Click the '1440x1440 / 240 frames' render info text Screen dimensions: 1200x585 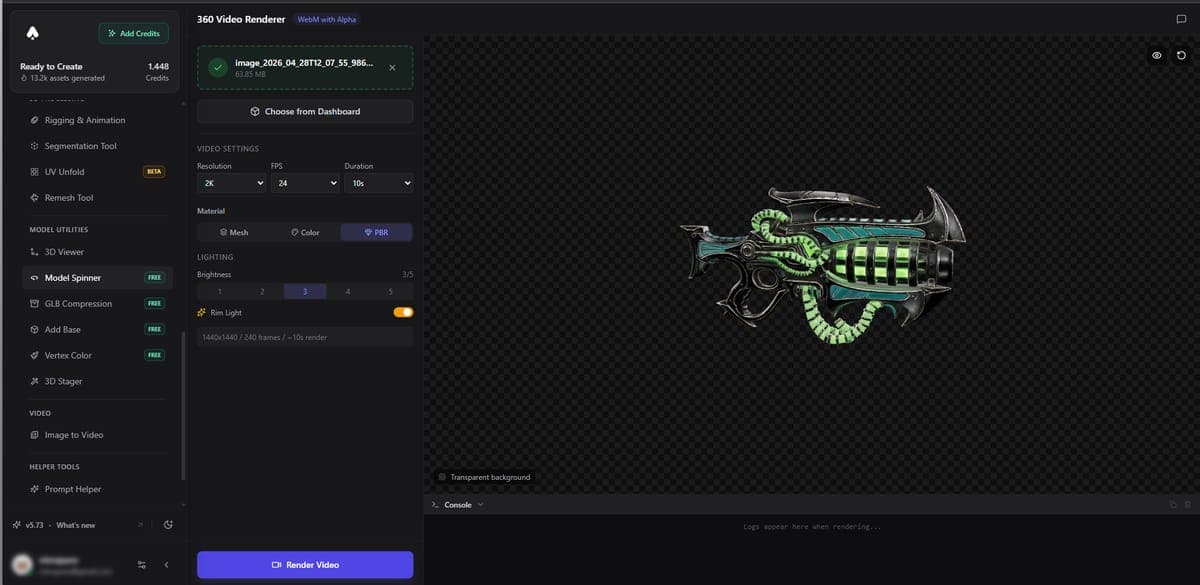tap(265, 337)
